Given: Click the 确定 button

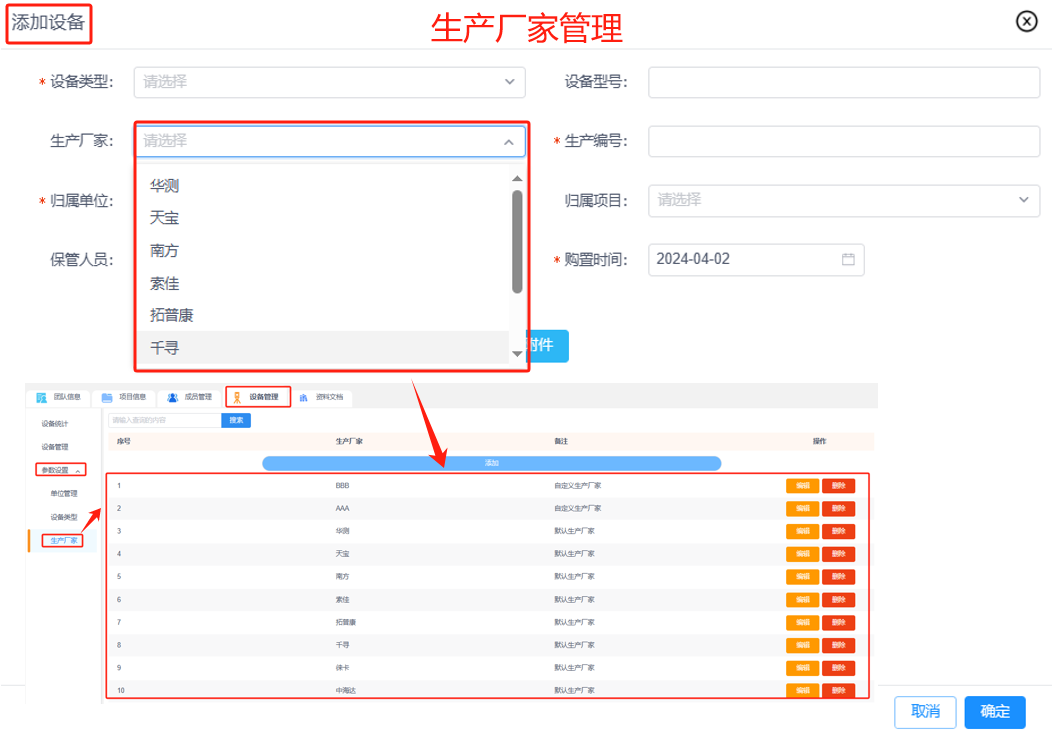Looking at the screenshot, I should pos(994,712).
